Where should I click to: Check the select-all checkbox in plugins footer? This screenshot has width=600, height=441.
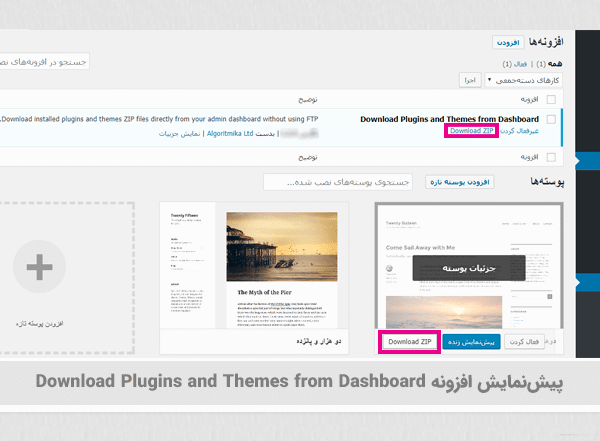[x=551, y=157]
